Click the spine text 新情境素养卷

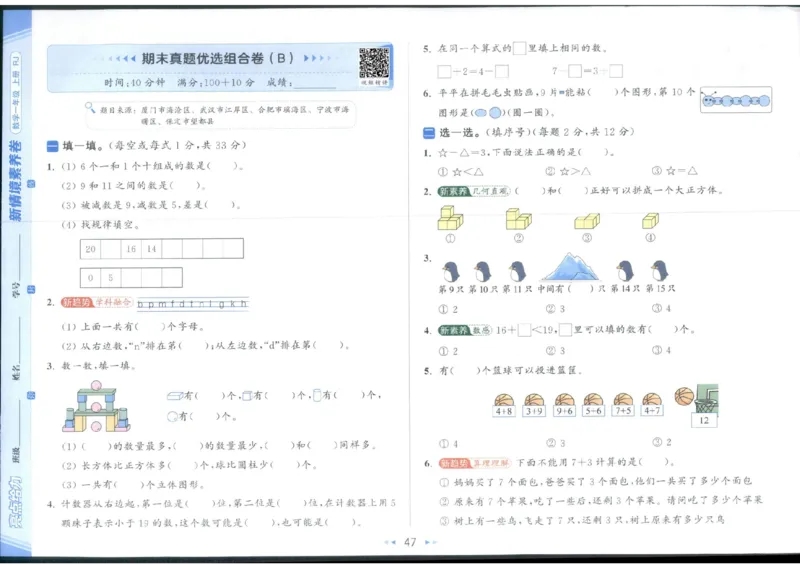tap(15, 181)
